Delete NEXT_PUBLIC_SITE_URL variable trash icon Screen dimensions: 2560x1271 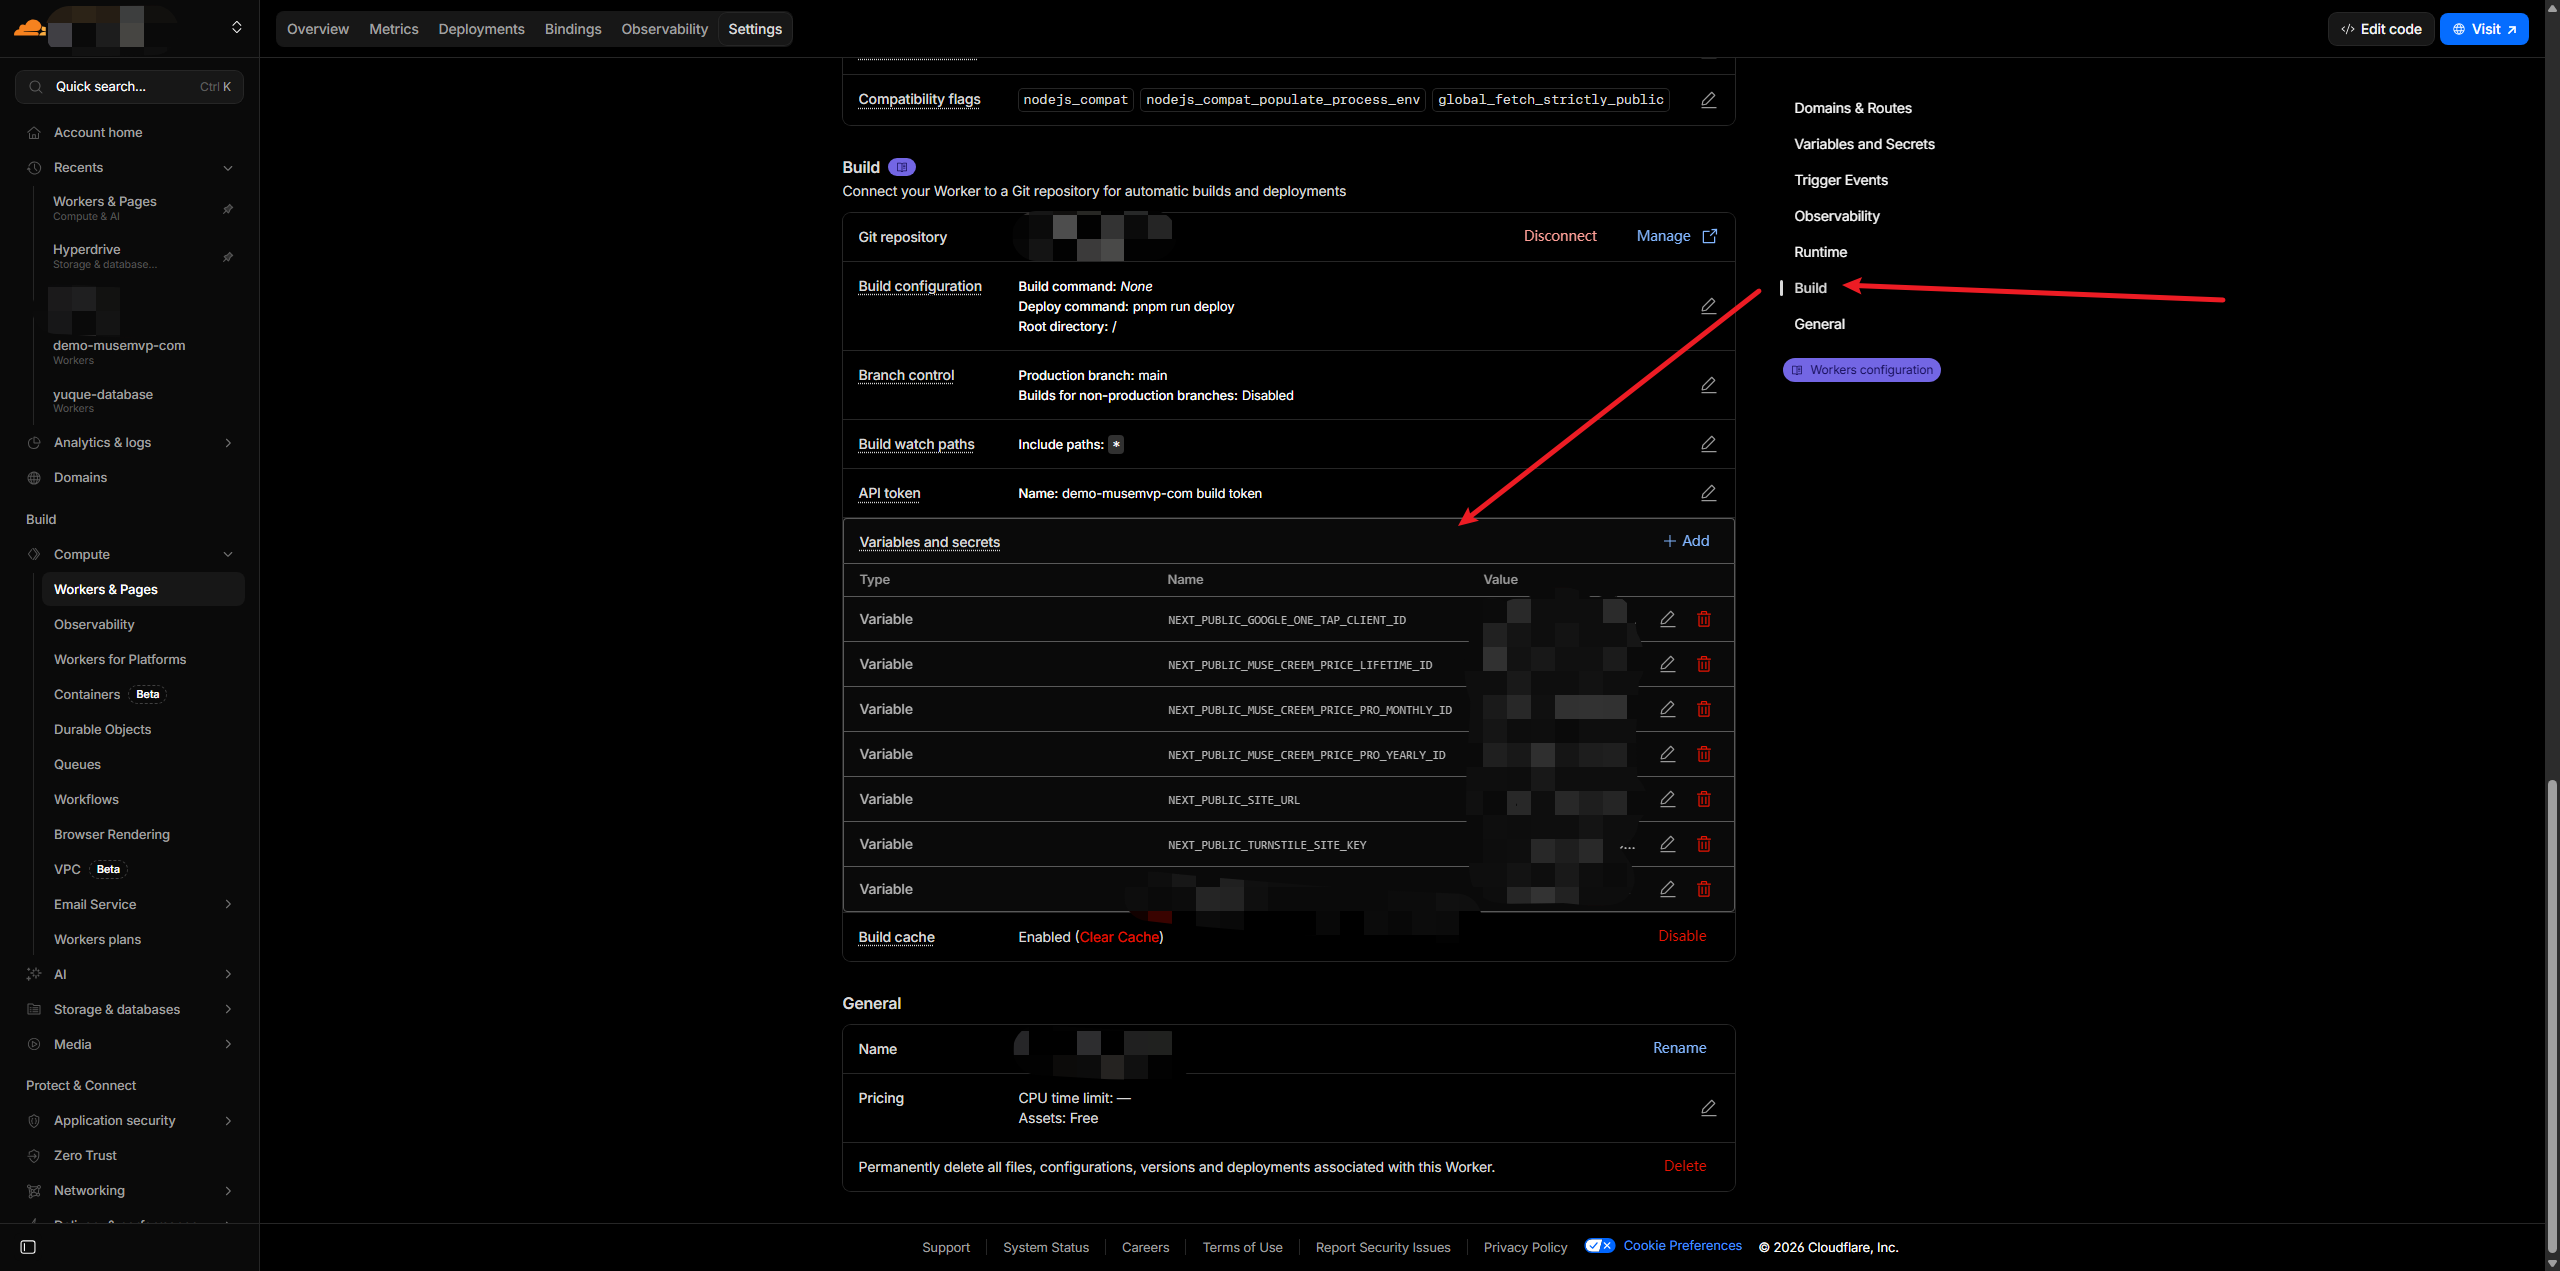tap(1704, 799)
